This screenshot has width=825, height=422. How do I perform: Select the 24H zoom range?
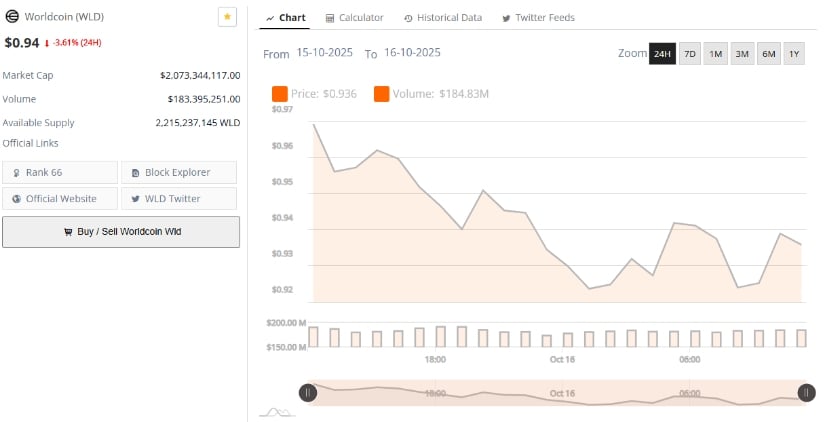coord(662,54)
